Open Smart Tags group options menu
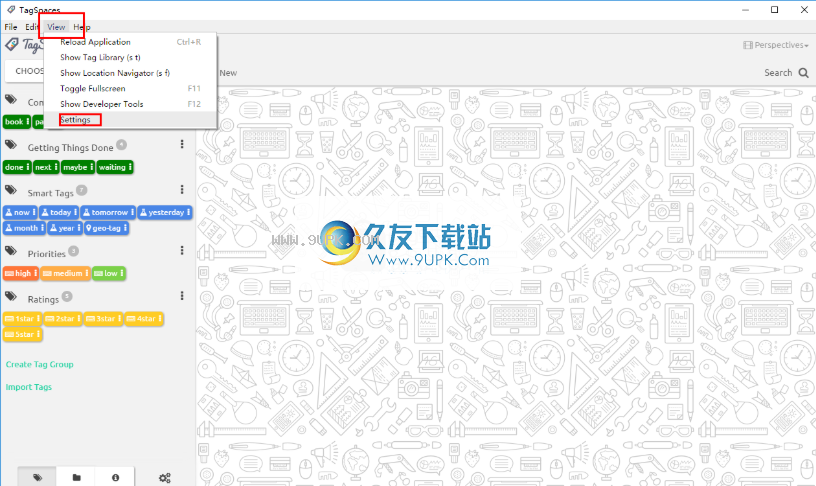 tap(182, 189)
